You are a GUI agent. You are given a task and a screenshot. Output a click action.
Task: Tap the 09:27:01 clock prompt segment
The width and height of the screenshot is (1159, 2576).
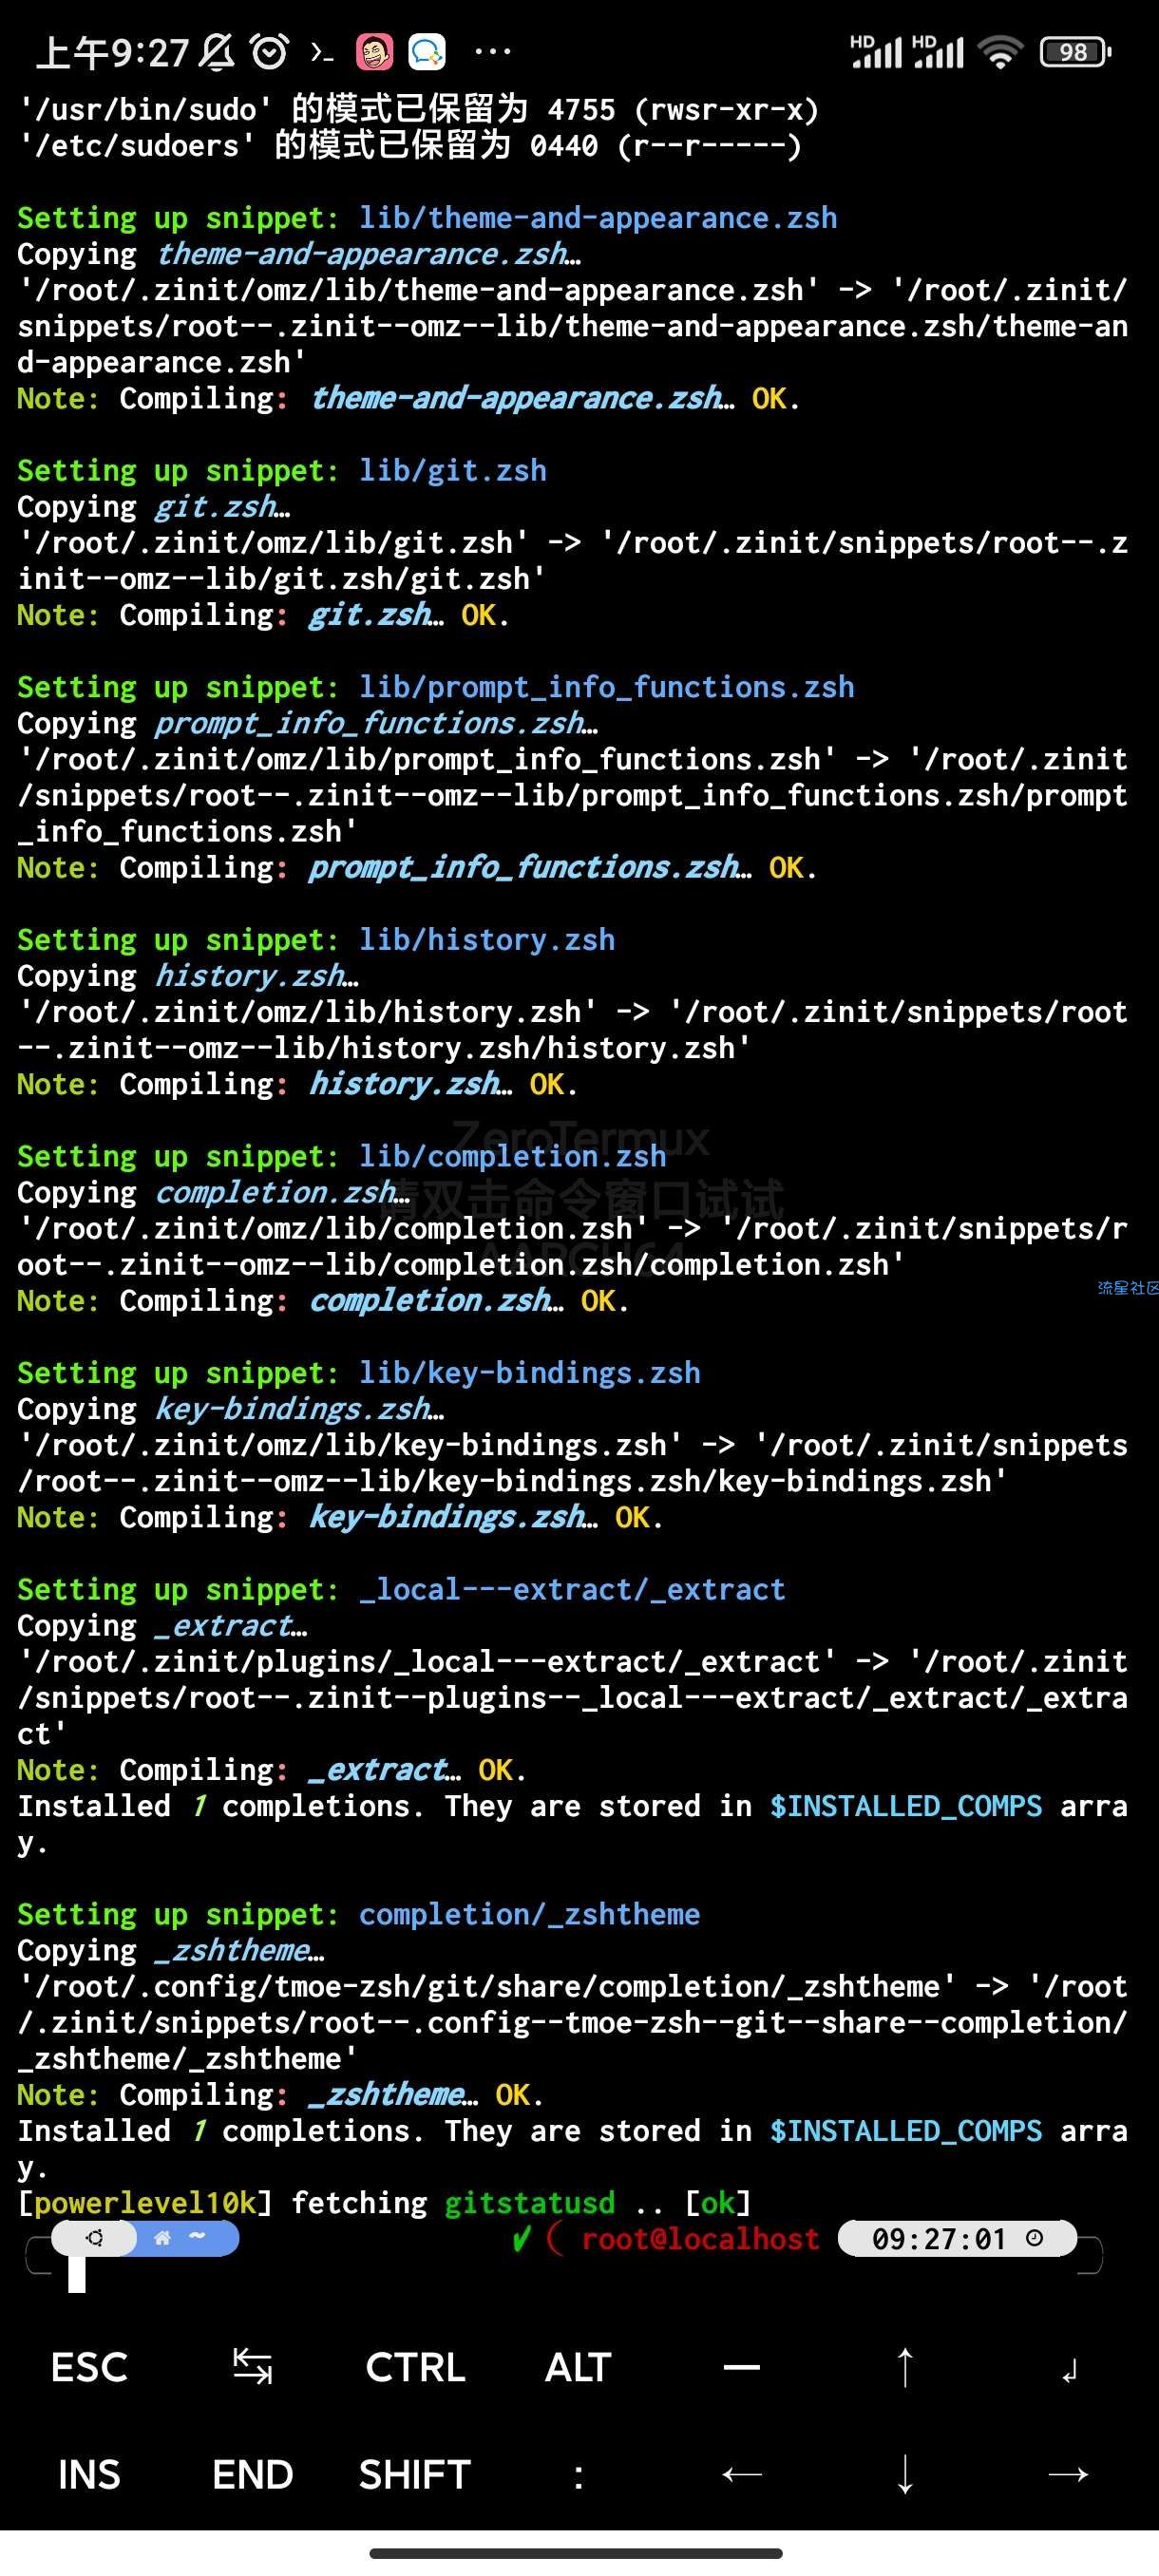click(957, 2238)
